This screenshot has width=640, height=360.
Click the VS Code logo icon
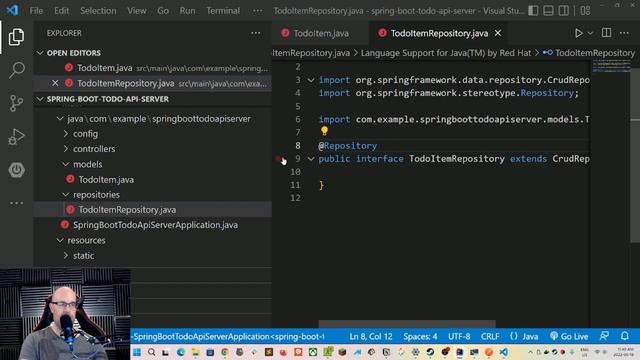point(12,10)
